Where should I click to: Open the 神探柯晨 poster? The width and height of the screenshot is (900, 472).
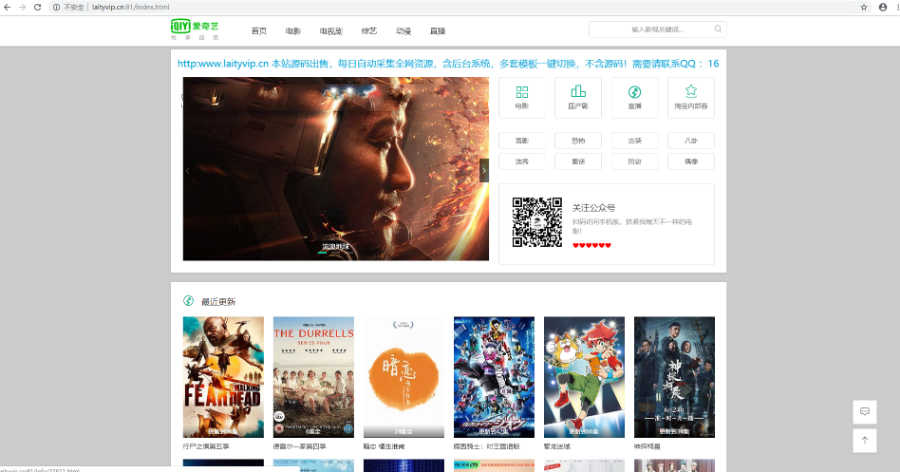click(674, 377)
